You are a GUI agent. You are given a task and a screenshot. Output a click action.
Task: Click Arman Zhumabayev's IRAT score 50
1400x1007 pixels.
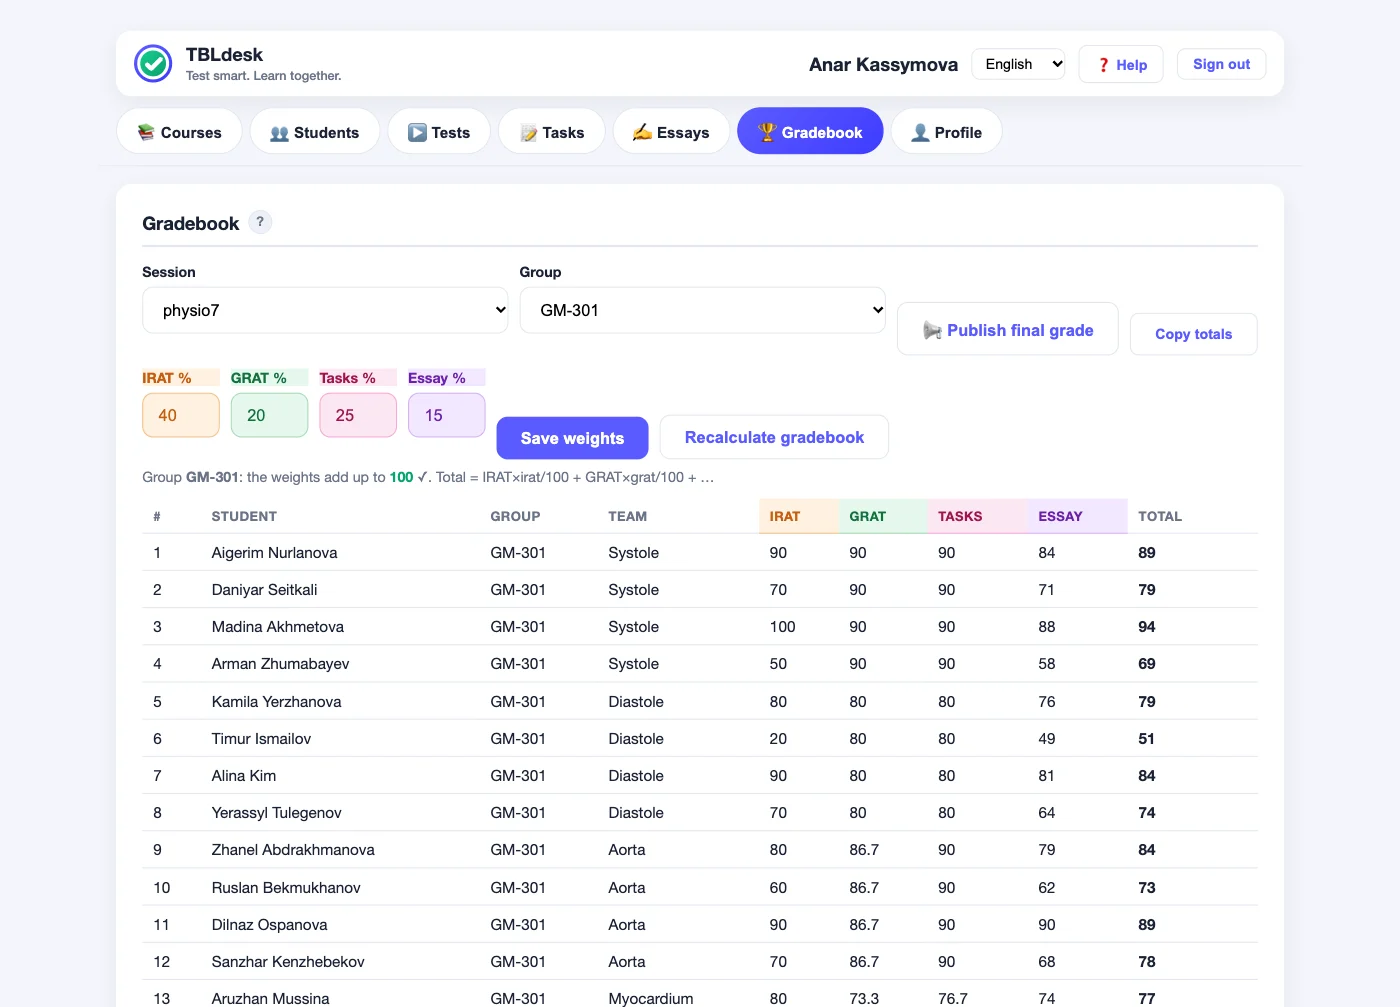point(778,664)
